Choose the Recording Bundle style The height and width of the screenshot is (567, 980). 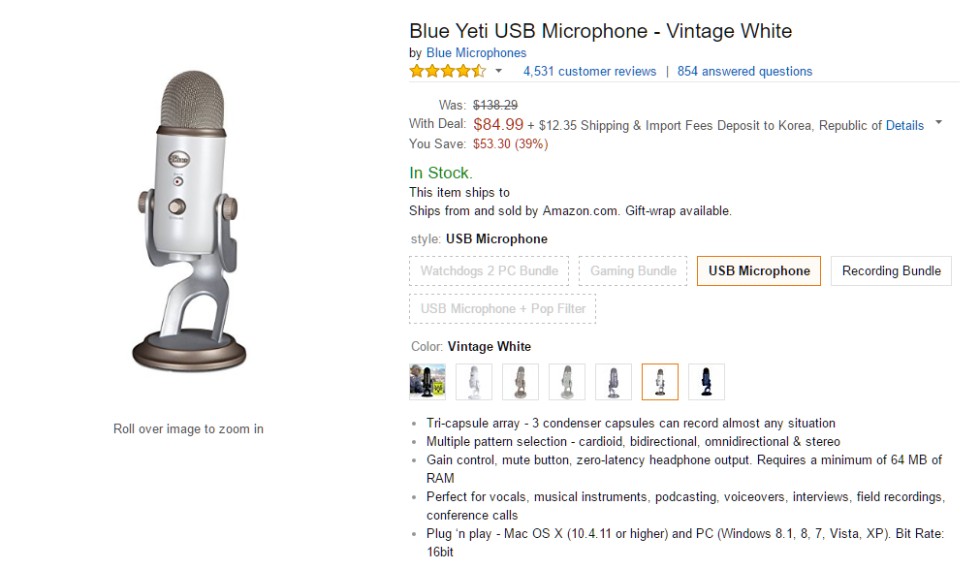pos(891,271)
